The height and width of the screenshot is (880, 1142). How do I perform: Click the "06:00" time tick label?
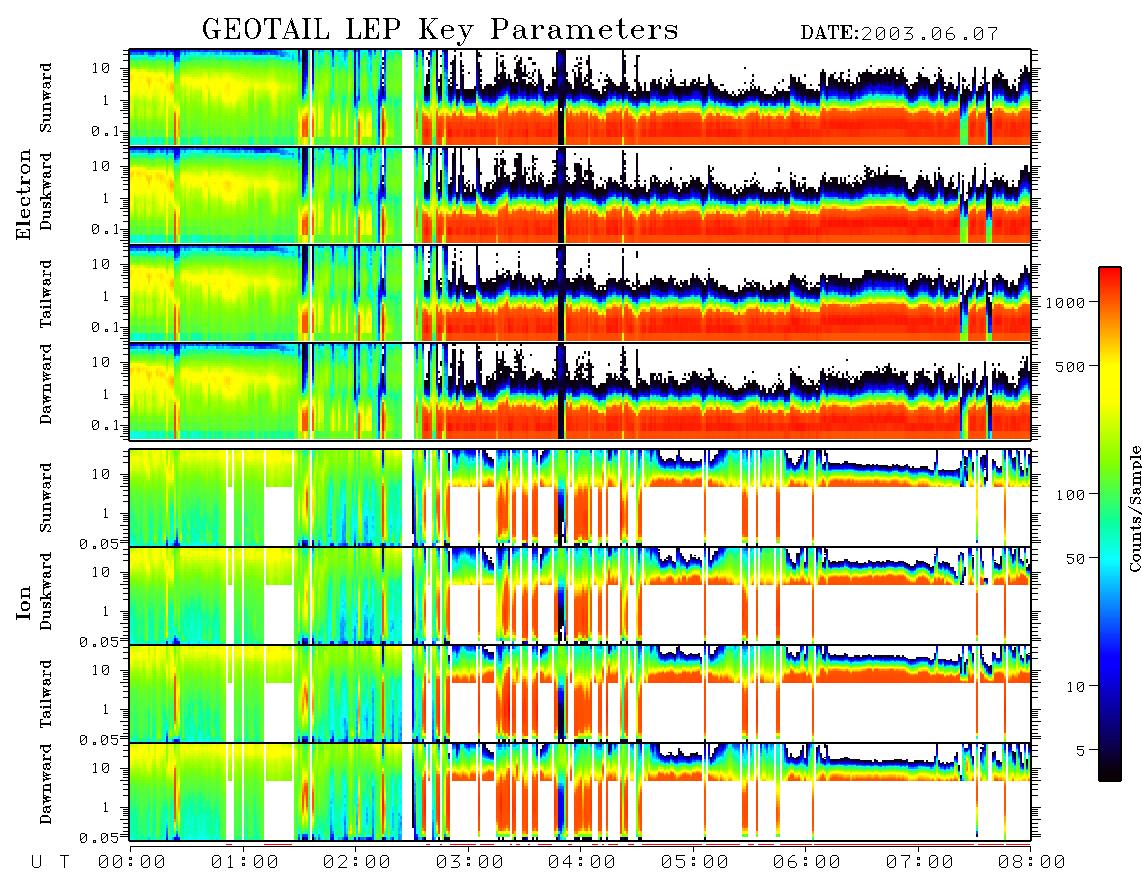coord(807,862)
